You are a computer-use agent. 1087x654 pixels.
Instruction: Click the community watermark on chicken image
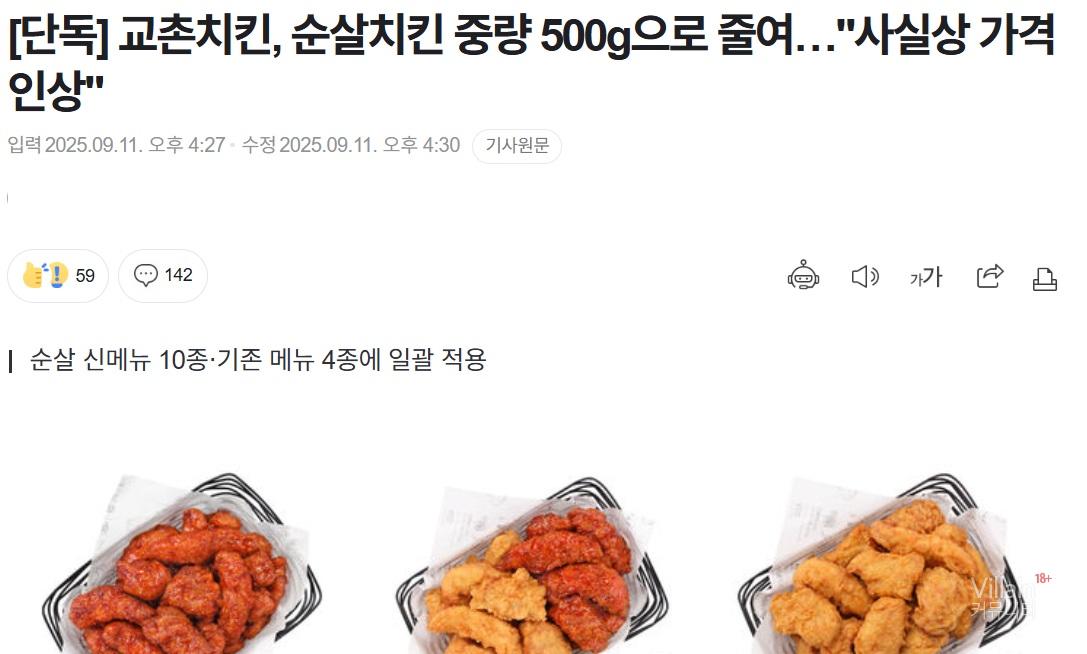tap(1002, 599)
